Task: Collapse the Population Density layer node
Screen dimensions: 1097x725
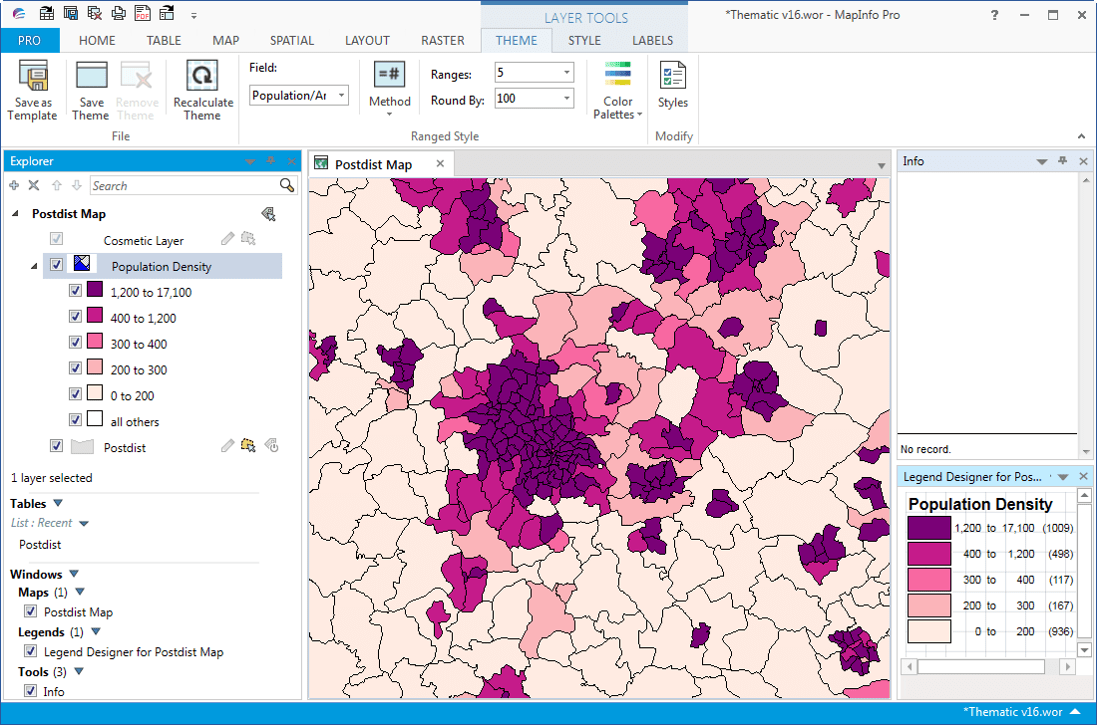Action: (34, 267)
